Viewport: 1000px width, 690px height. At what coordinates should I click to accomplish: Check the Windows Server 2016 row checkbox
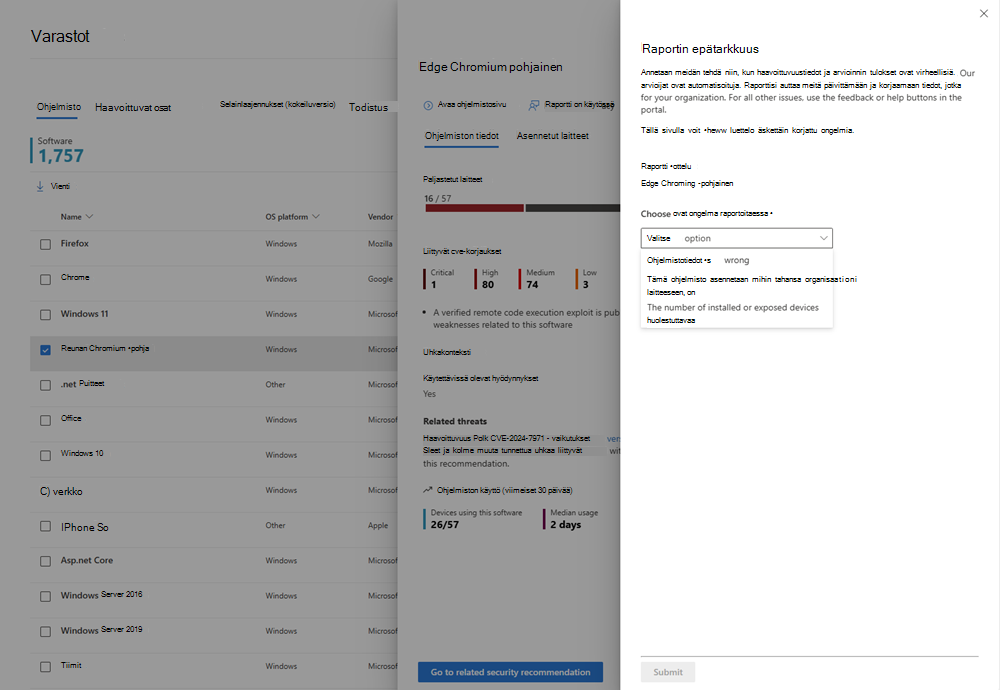tap(45, 596)
